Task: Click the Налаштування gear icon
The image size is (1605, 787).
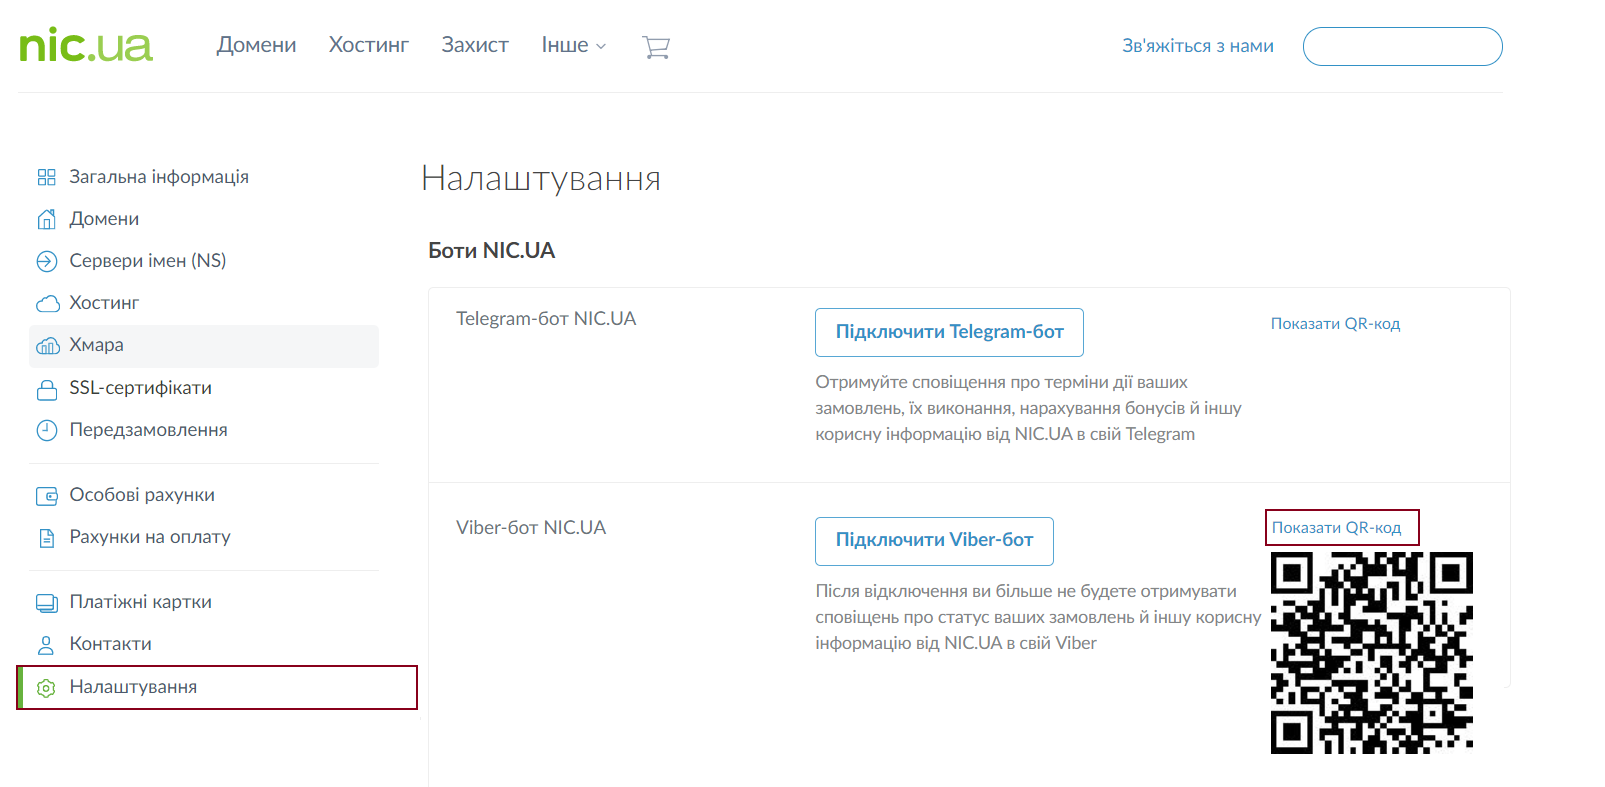Action: point(46,688)
